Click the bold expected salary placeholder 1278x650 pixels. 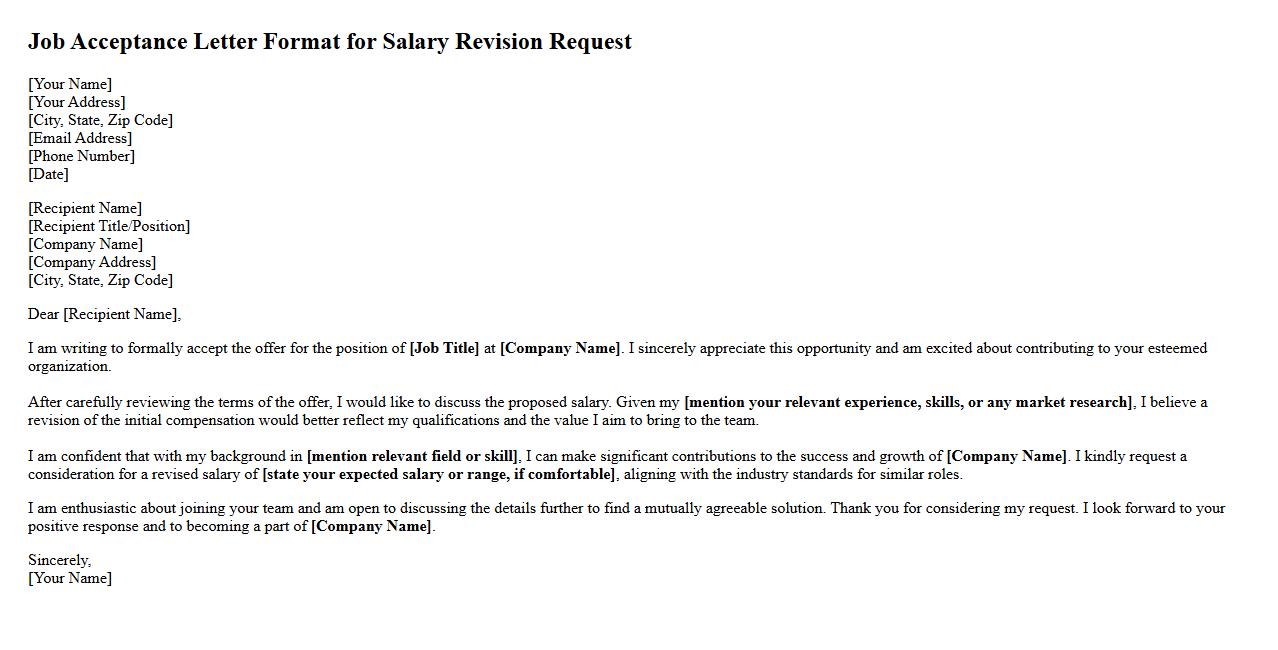point(440,474)
